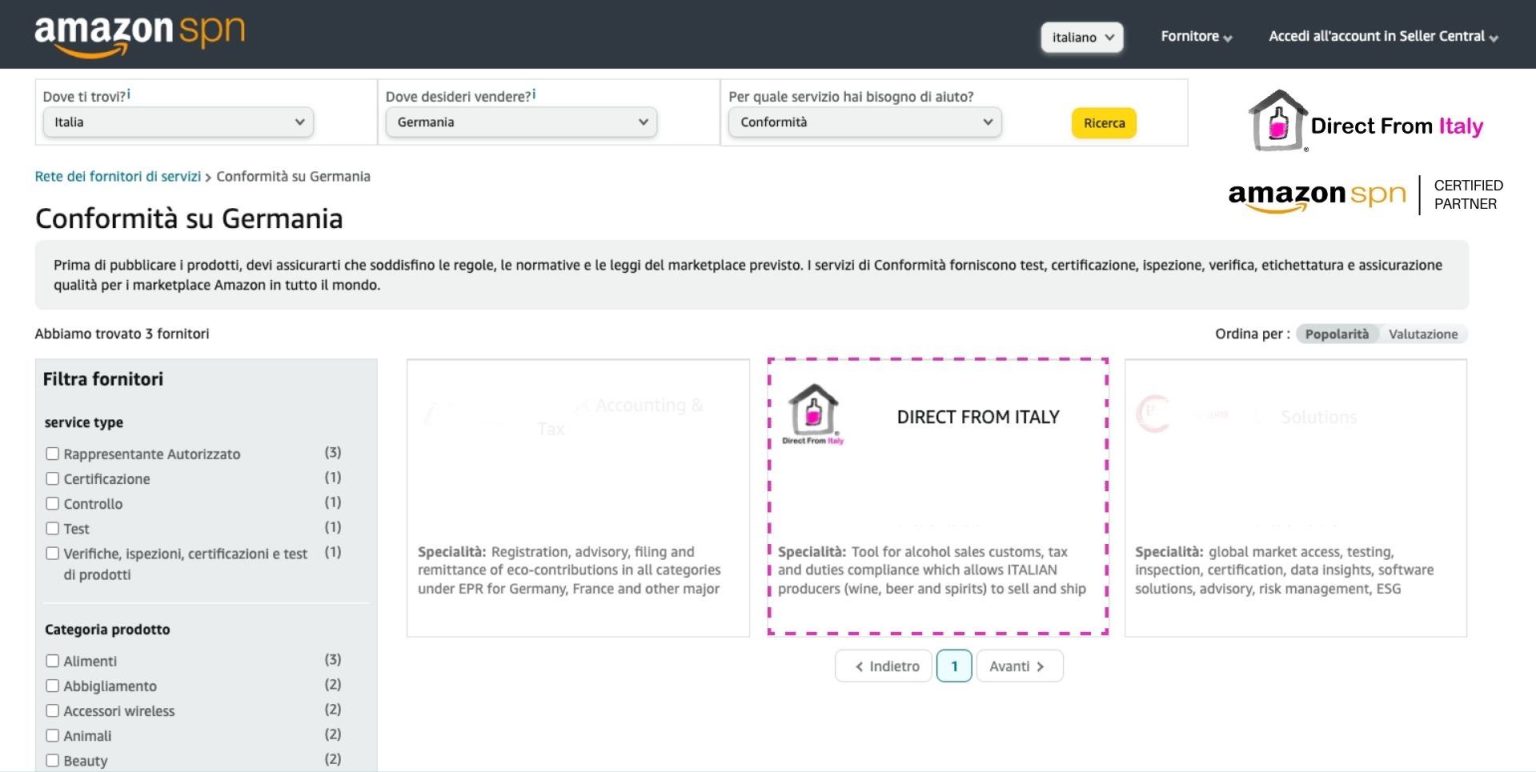Open the Conformità service dropdown
Viewport: 1536px width, 772px height.
point(864,122)
